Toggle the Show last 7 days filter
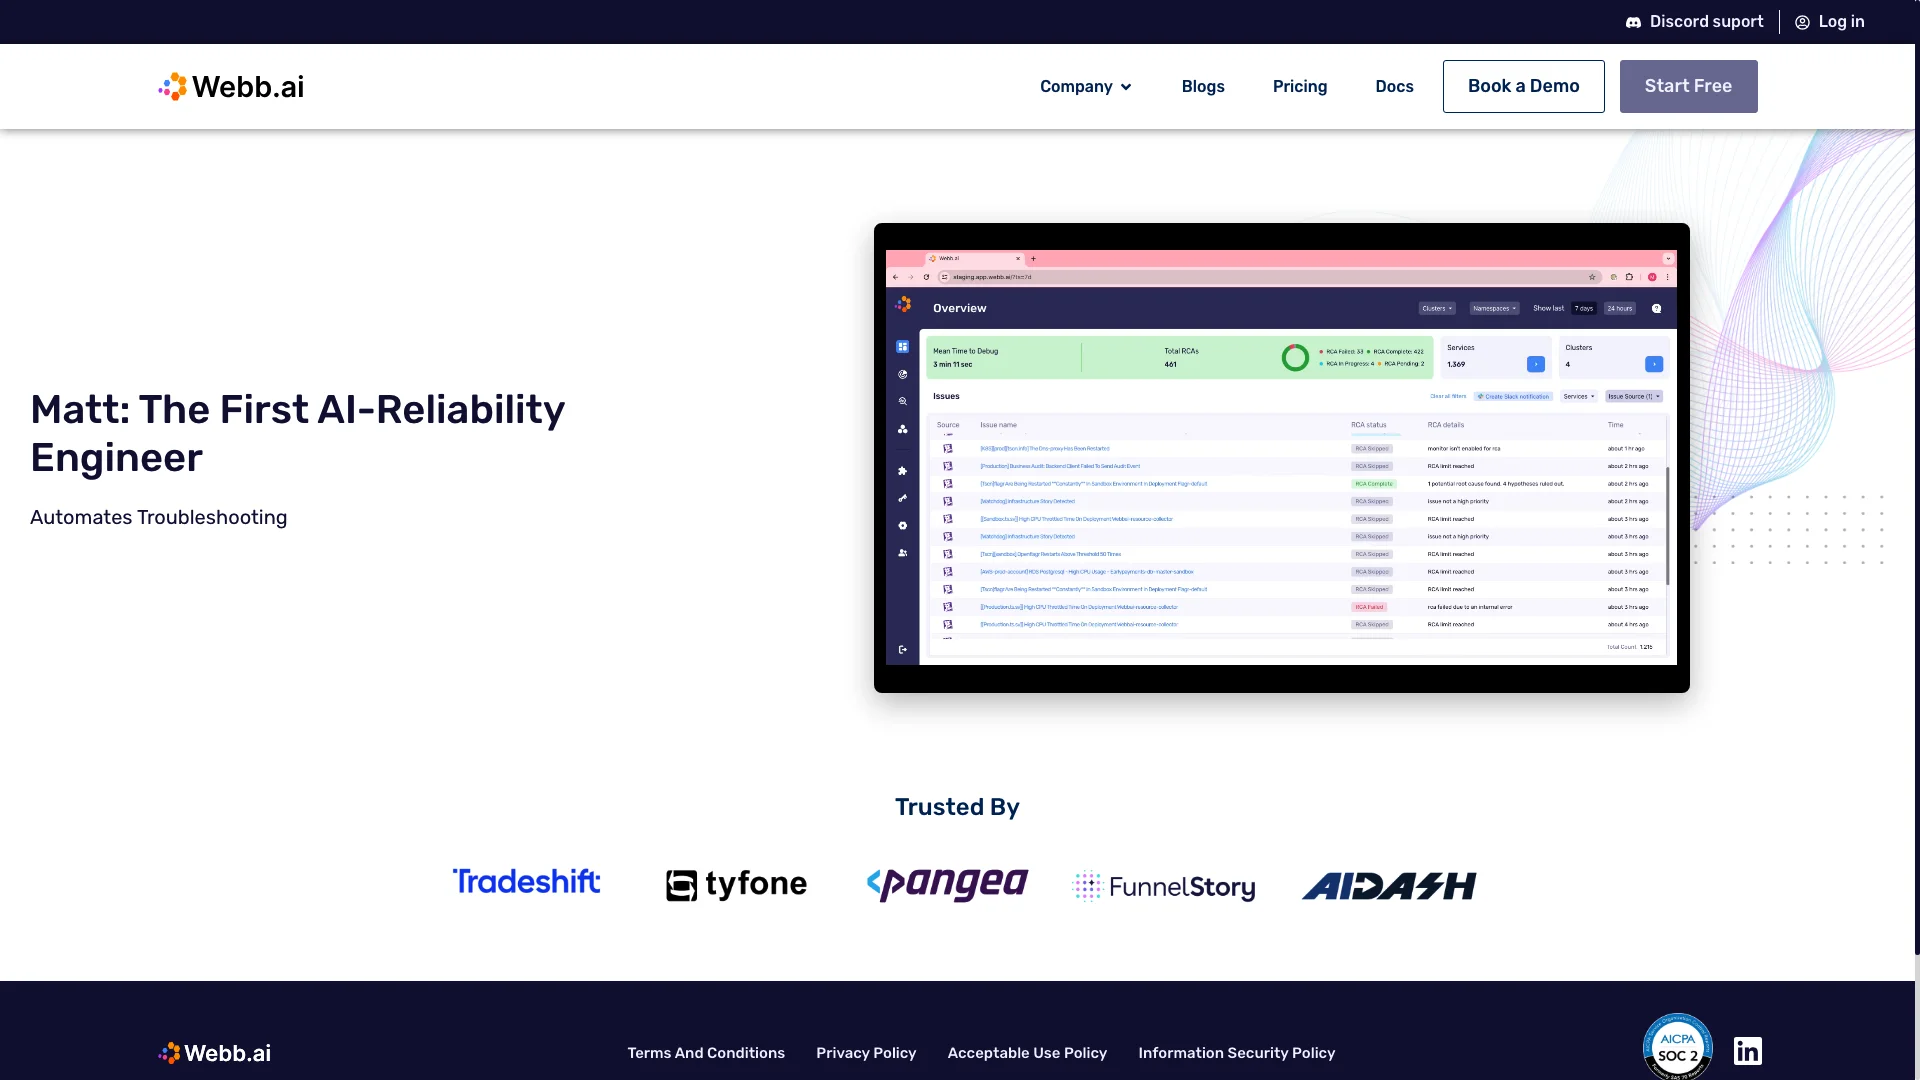Image resolution: width=1920 pixels, height=1080 pixels. pyautogui.click(x=1582, y=307)
